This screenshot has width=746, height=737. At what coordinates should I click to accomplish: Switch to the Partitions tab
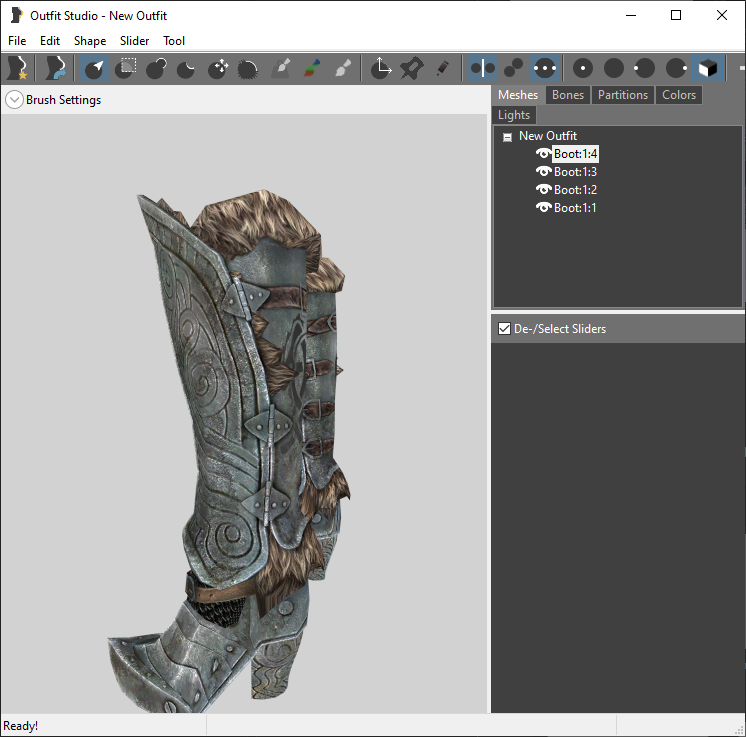tap(623, 95)
